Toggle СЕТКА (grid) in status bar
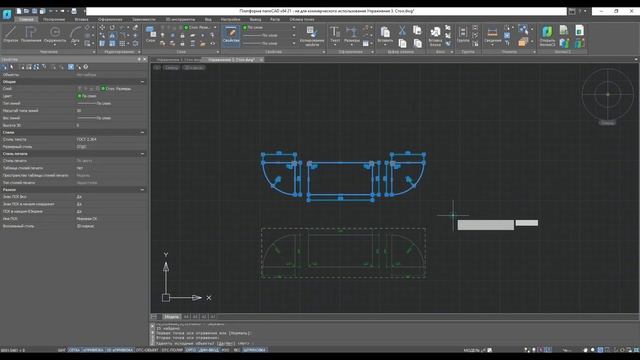The width and height of the screenshot is (640, 360). (x=74, y=350)
